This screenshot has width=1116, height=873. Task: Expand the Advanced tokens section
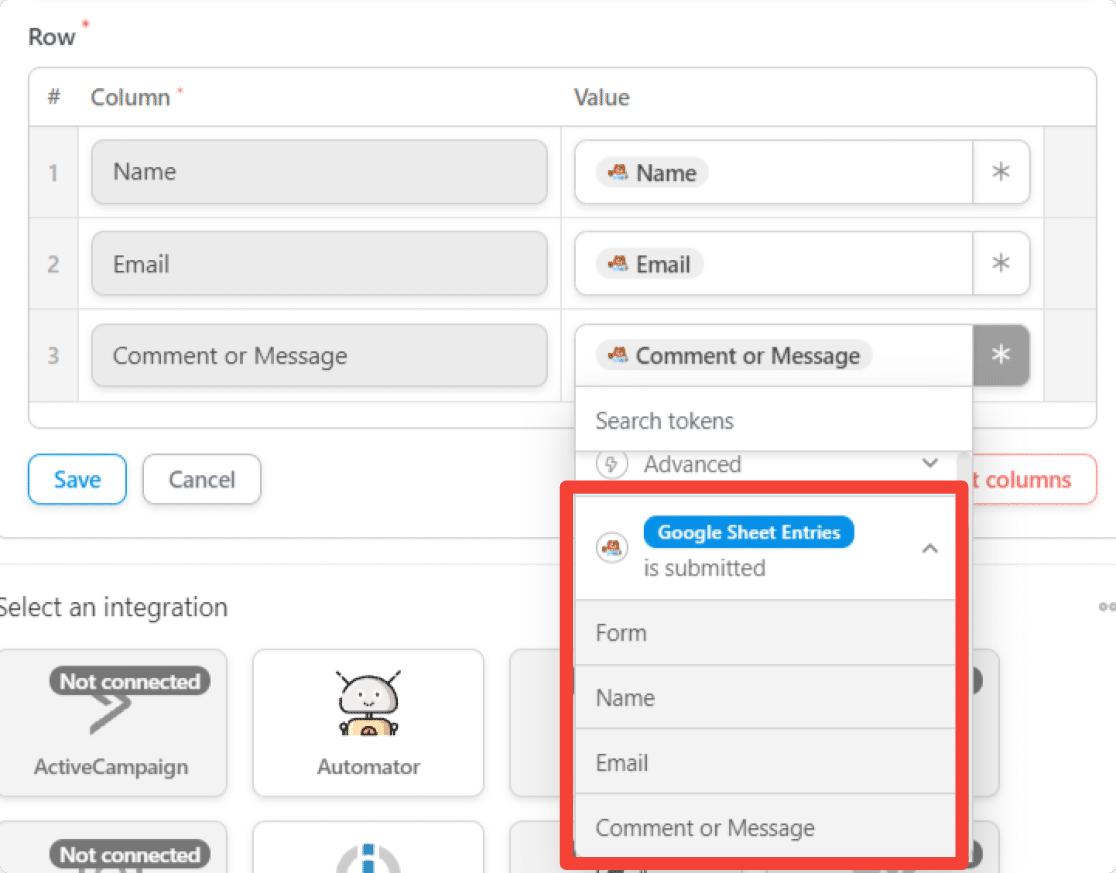929,464
